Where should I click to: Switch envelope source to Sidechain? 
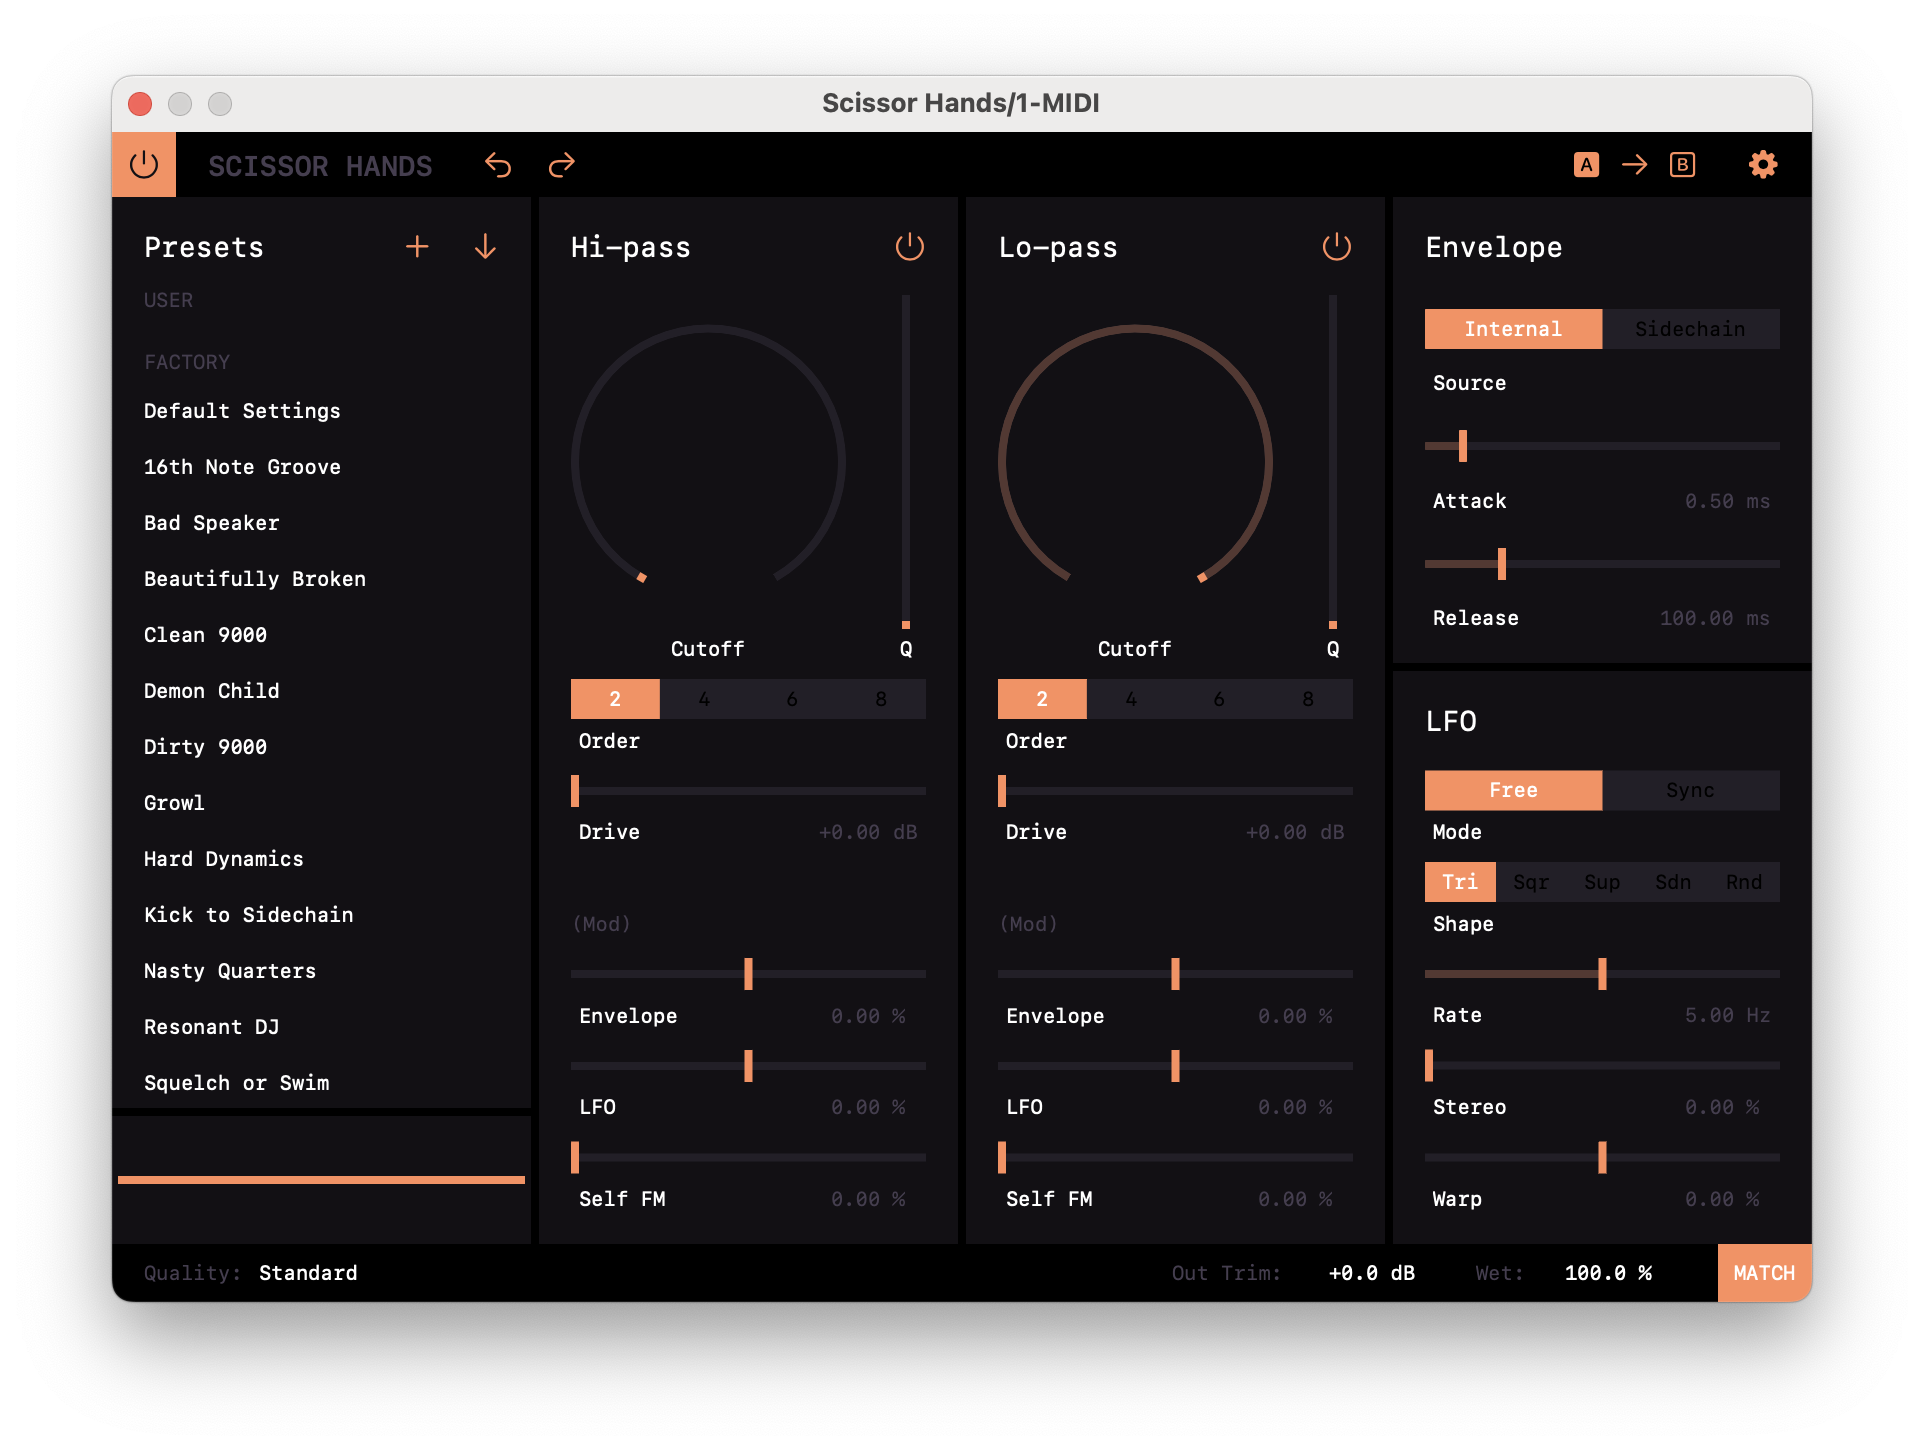click(1691, 328)
